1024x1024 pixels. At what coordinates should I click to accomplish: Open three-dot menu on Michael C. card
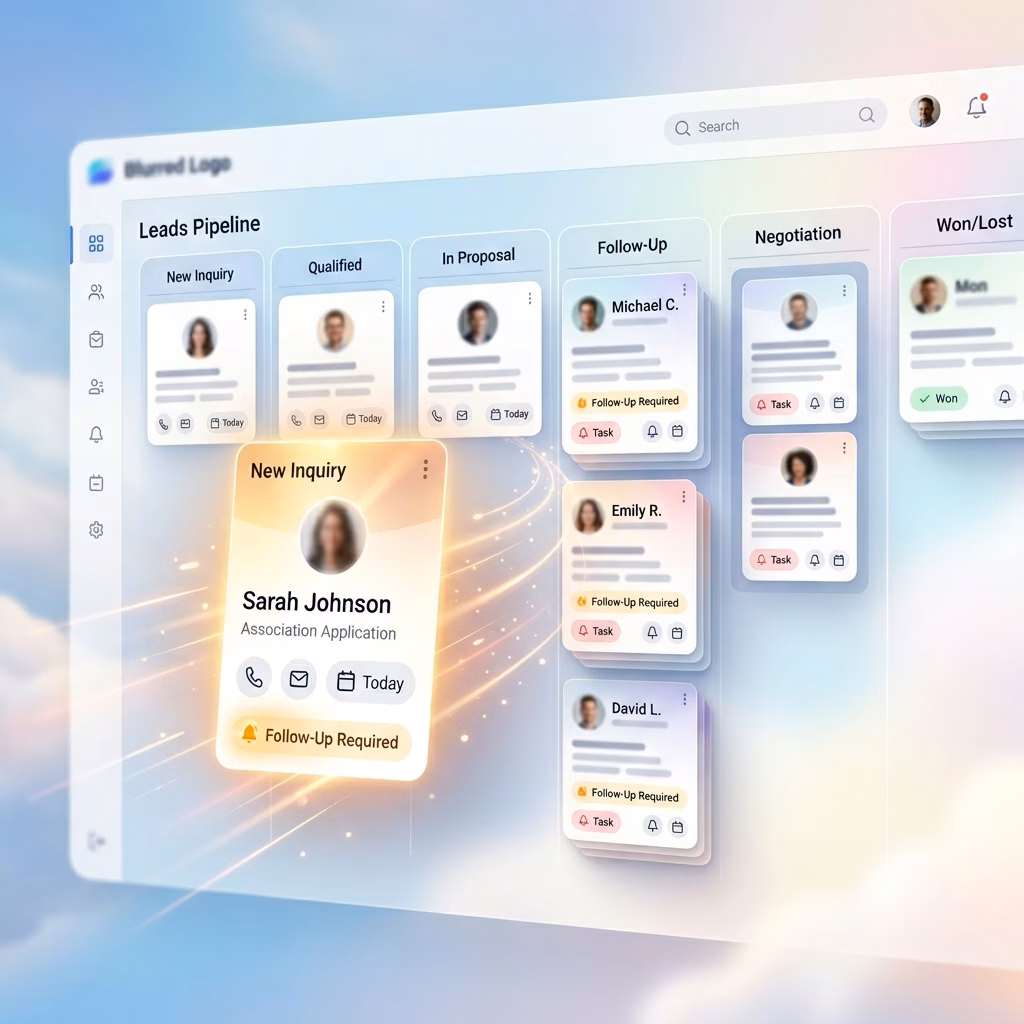pos(684,289)
